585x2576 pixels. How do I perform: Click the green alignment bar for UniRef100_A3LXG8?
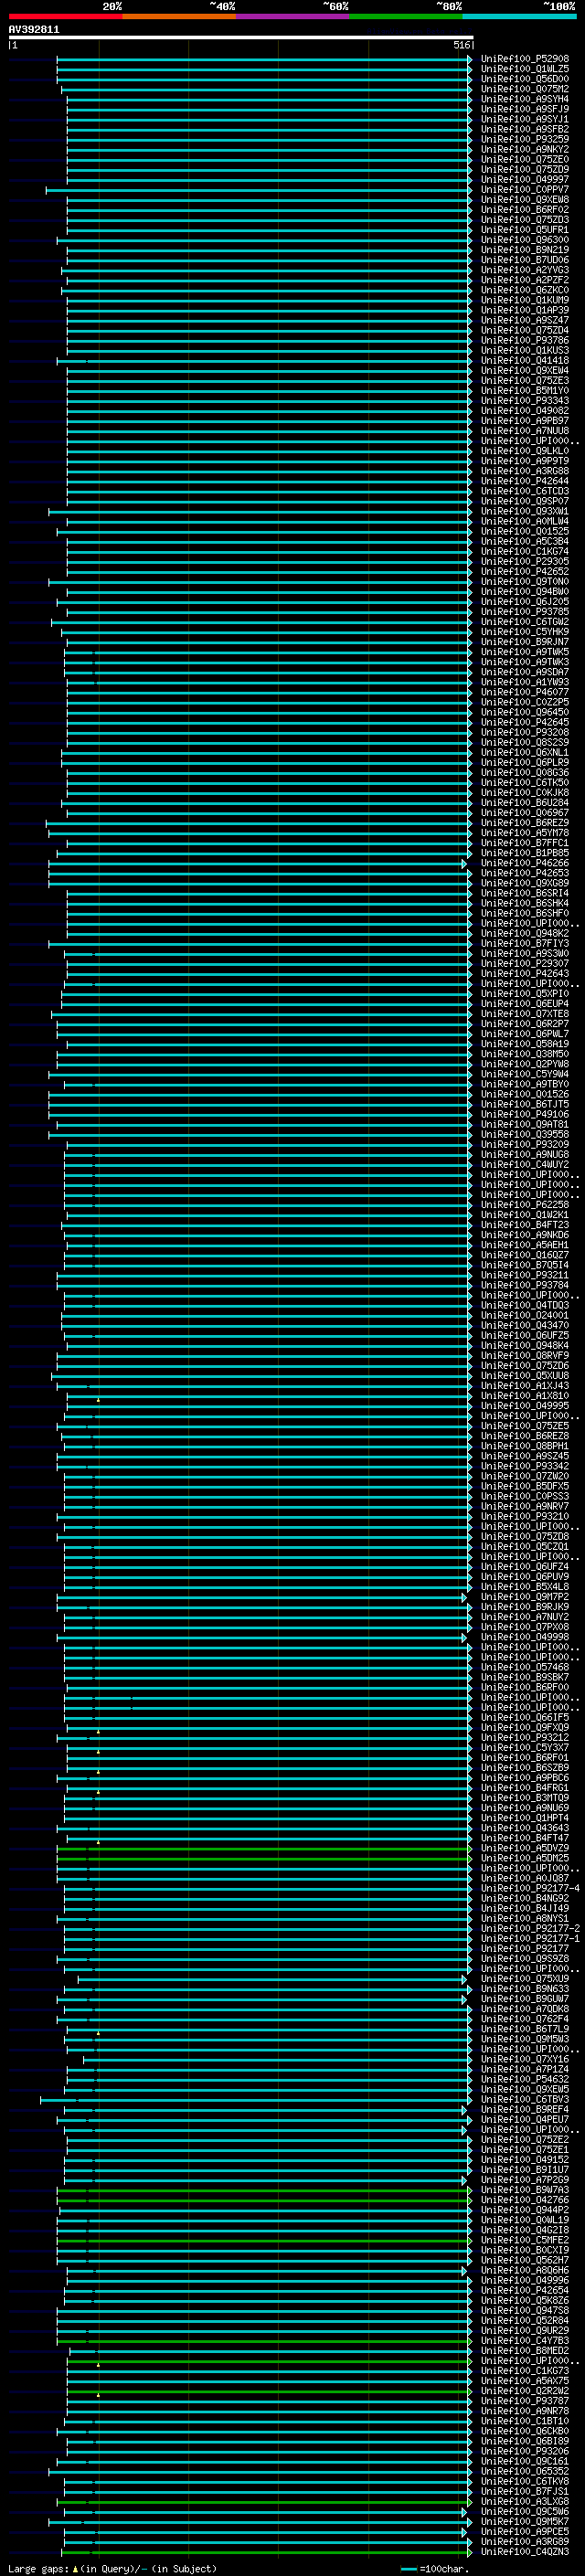pyautogui.click(x=264, y=2502)
